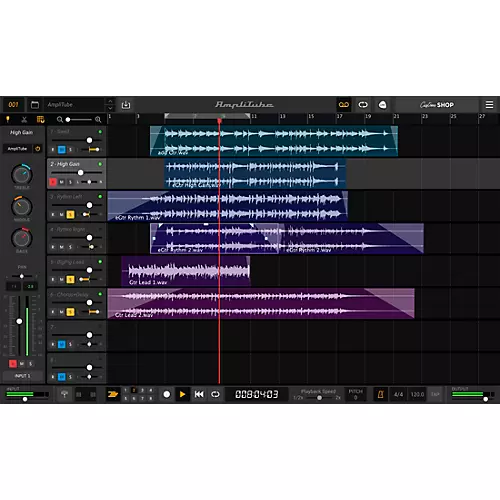The height and width of the screenshot is (500, 500).
Task: Click the 001 preset number
Action: (x=13, y=105)
